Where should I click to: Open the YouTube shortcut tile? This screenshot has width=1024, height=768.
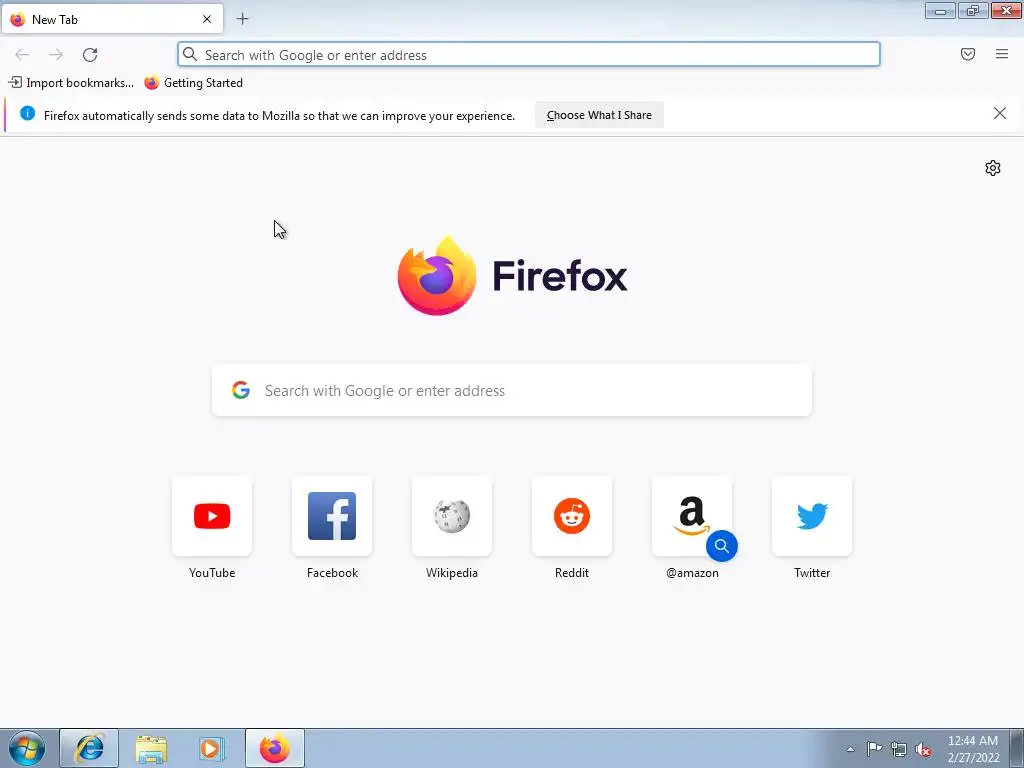pos(212,516)
